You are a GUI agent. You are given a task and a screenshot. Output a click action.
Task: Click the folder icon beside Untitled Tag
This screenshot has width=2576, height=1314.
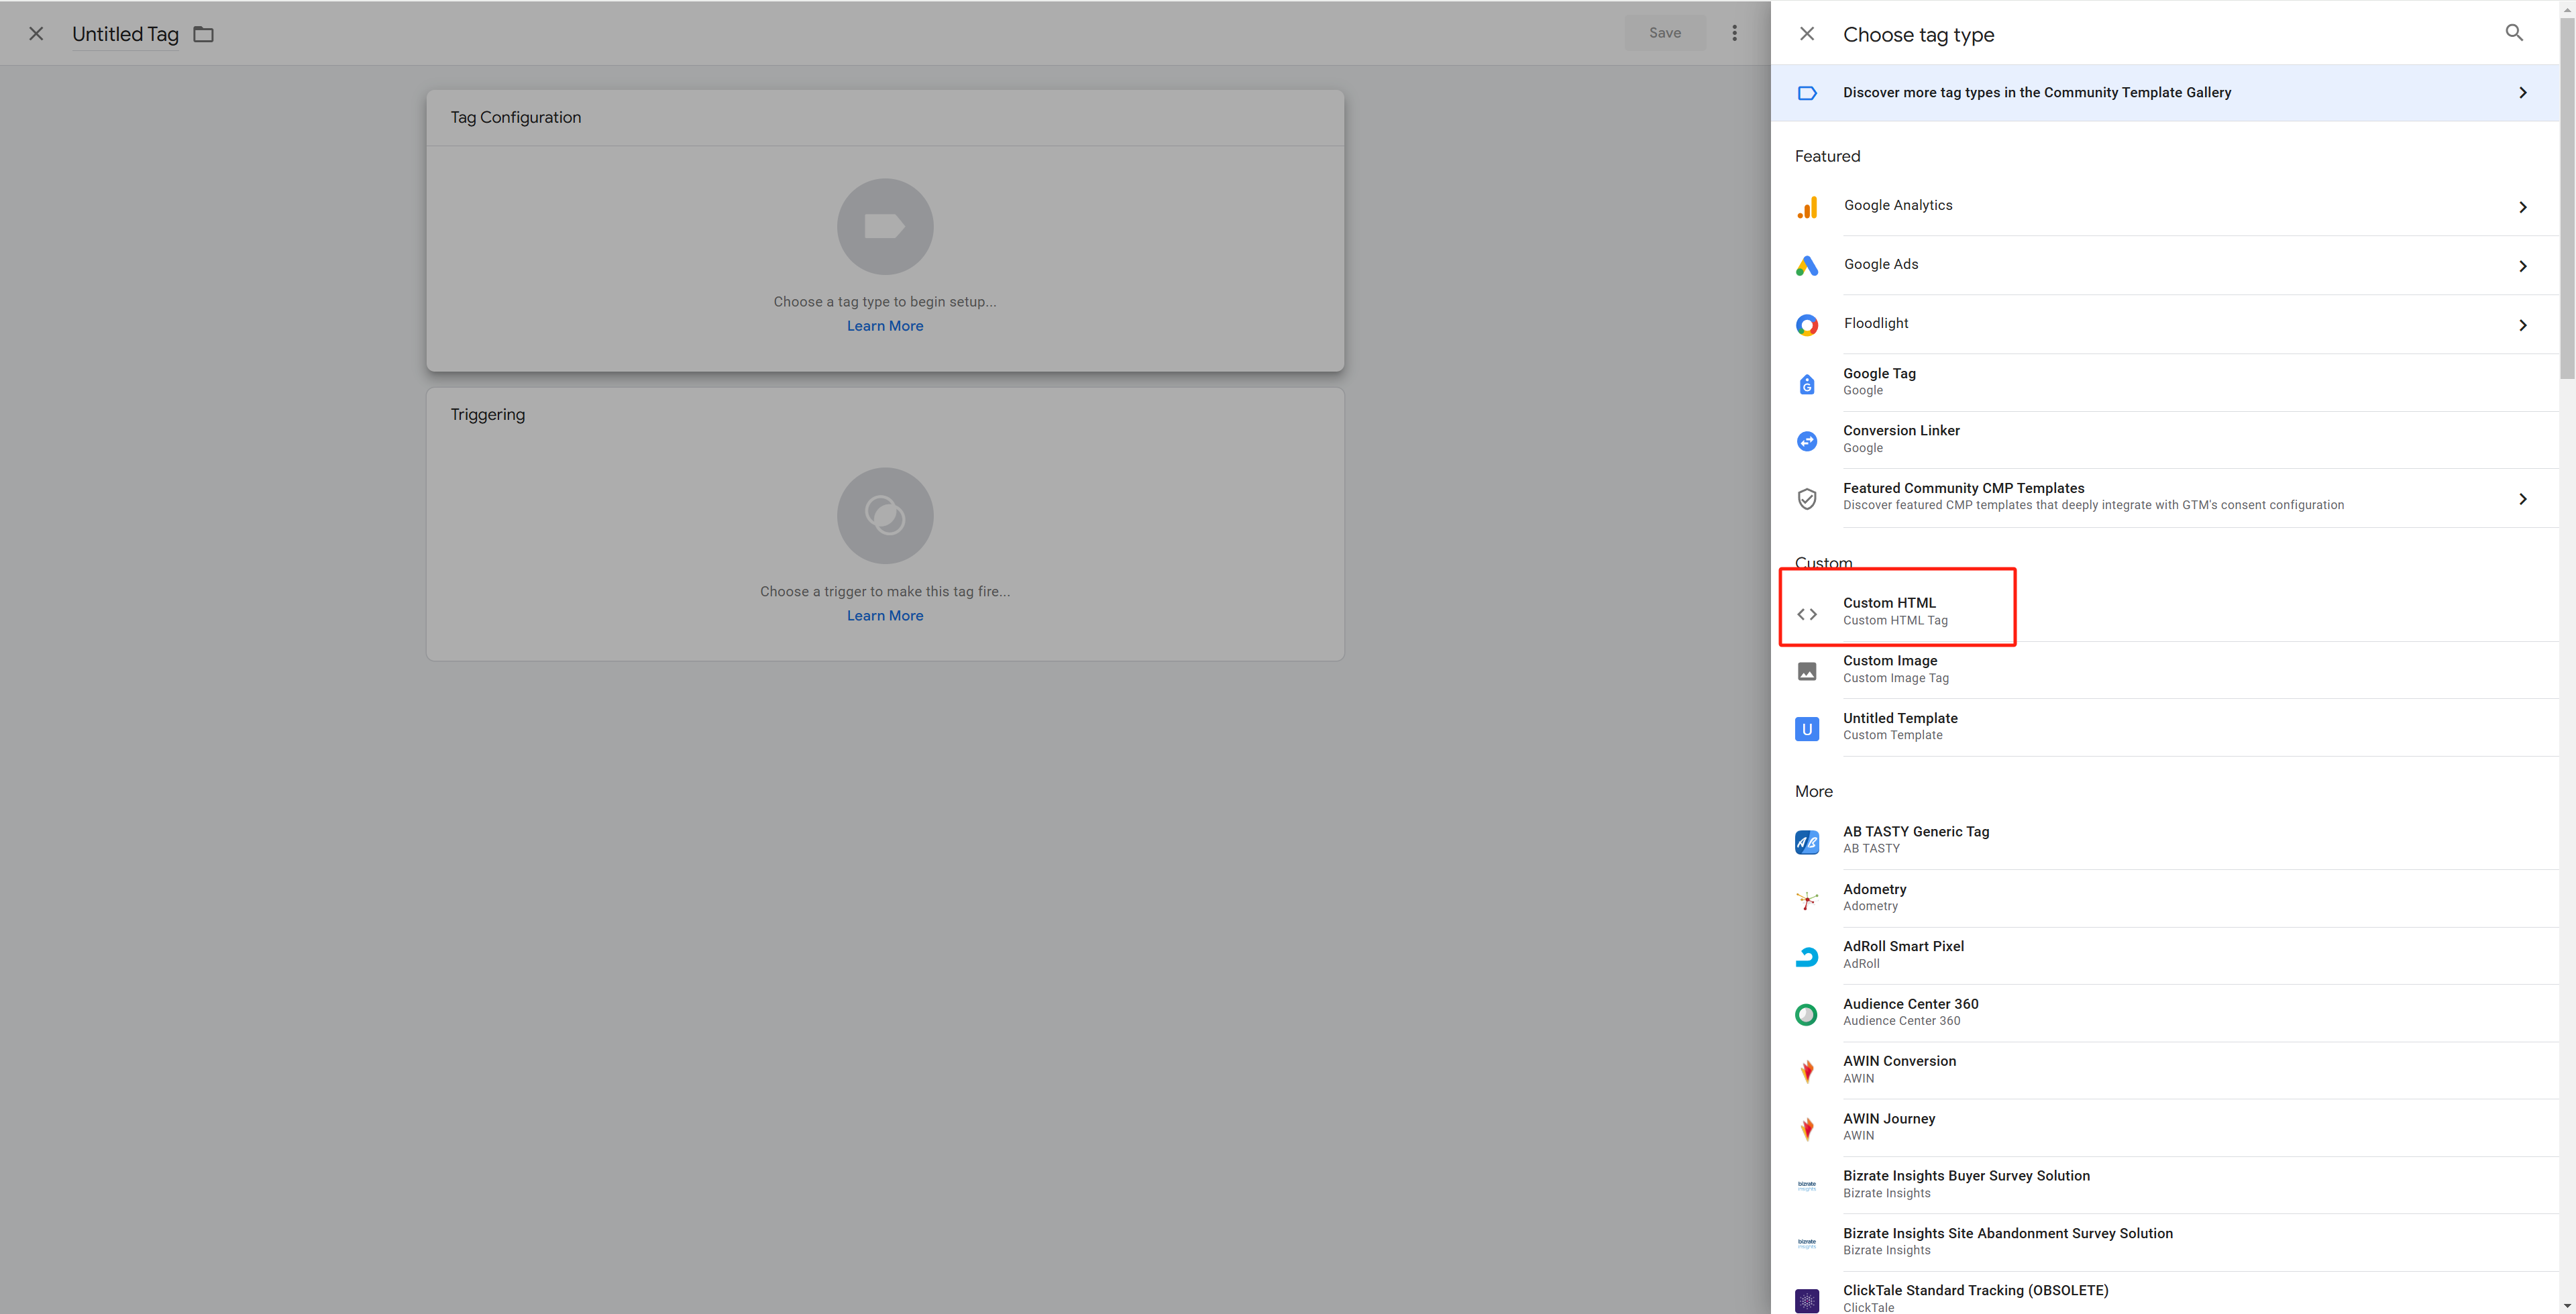click(x=204, y=34)
